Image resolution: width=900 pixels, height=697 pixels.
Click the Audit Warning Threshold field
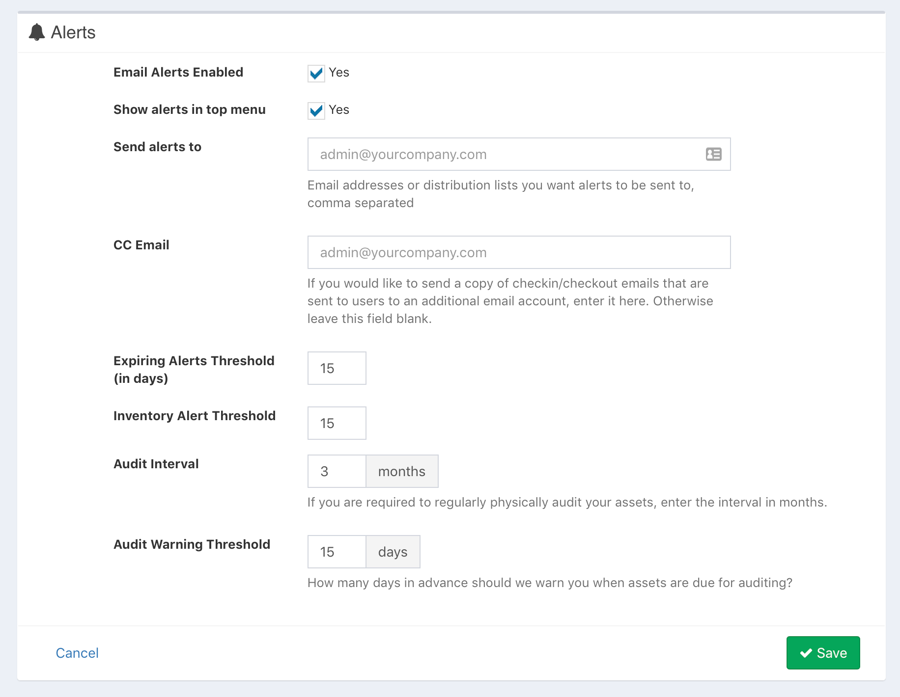pyautogui.click(x=337, y=552)
